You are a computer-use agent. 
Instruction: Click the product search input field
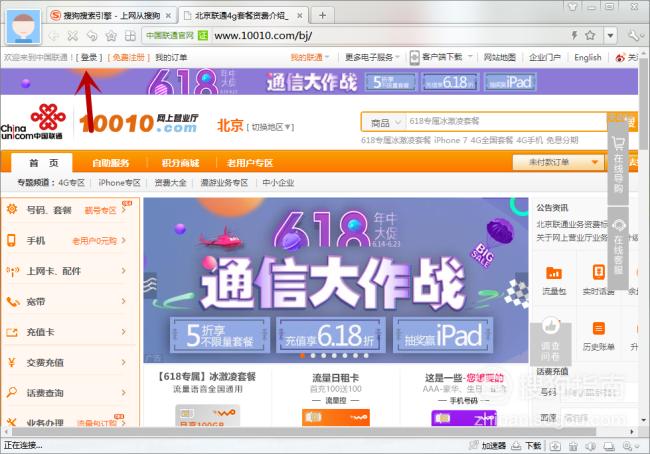click(506, 121)
